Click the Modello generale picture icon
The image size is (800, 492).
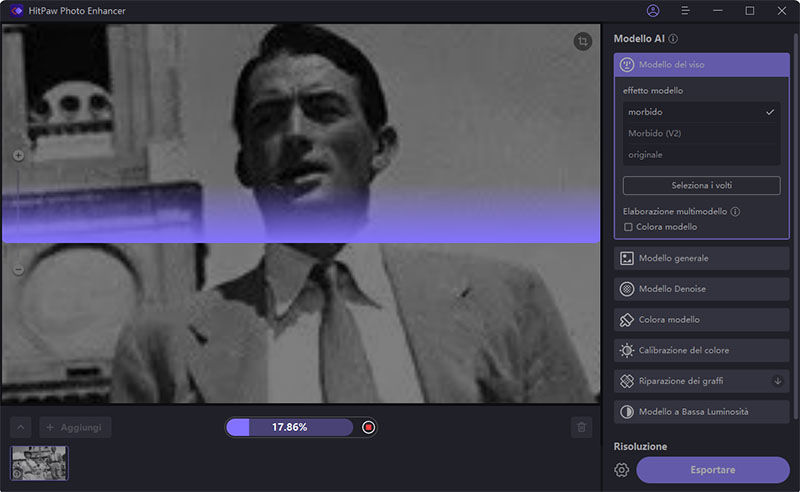coord(627,258)
